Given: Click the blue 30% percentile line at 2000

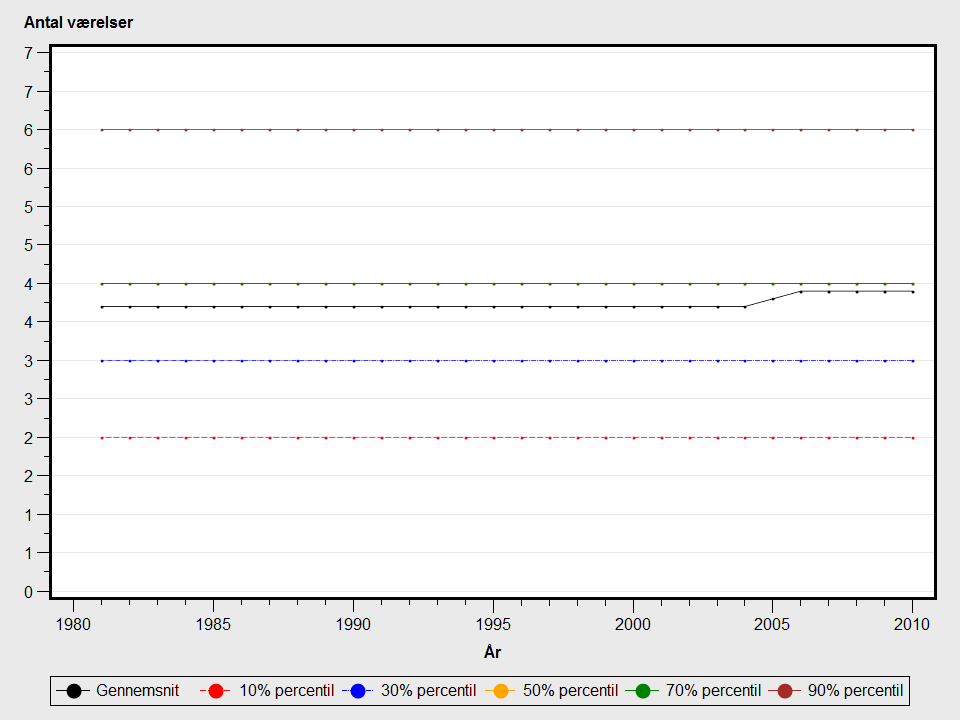Looking at the screenshot, I should (633, 360).
